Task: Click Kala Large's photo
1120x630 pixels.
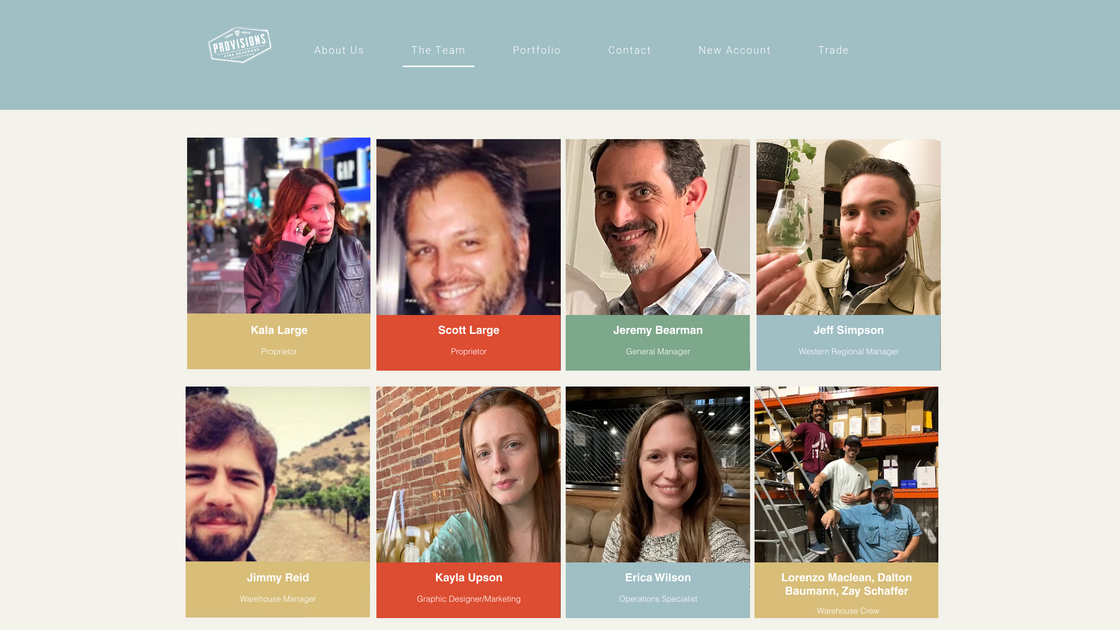Action: (279, 226)
